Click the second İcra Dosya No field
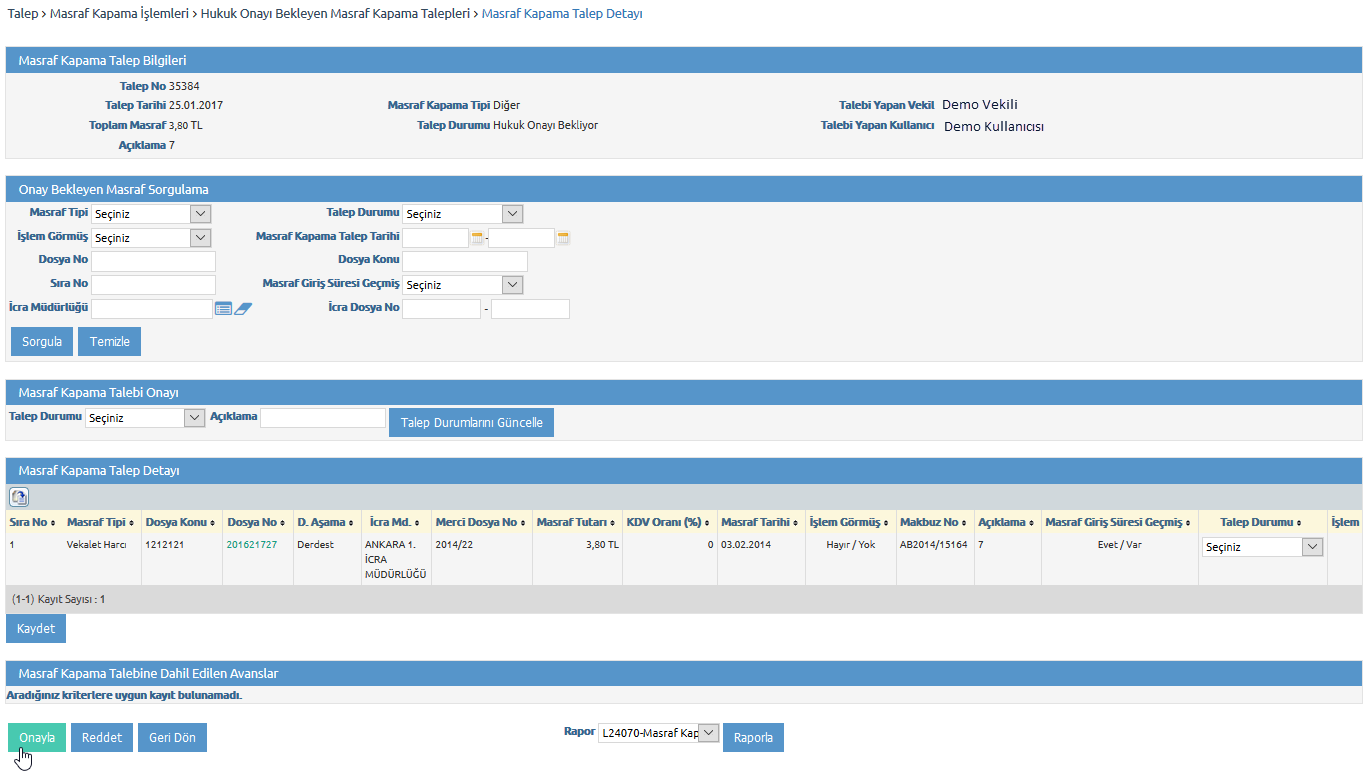Viewport: 1366px width, 775px height. (530, 309)
